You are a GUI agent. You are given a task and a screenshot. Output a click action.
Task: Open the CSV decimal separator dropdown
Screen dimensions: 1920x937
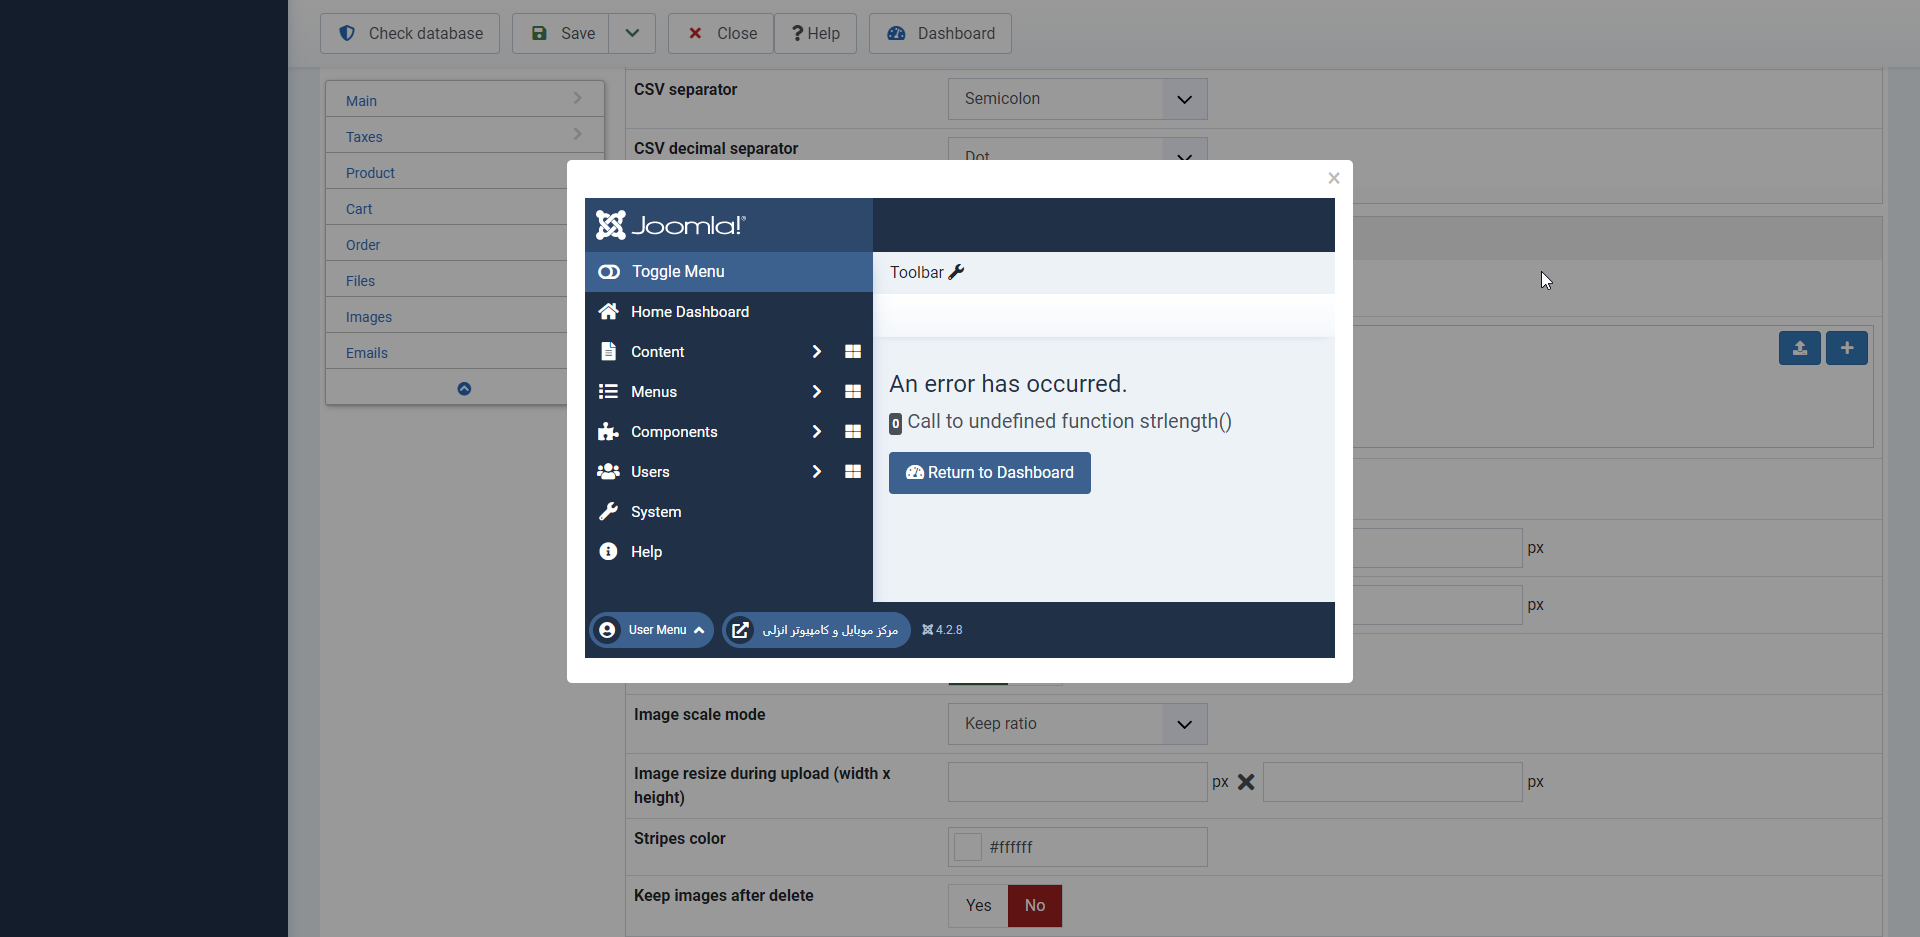click(1078, 150)
